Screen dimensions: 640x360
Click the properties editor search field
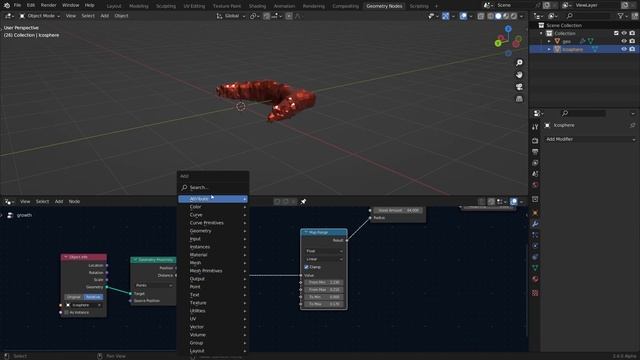pos(583,113)
